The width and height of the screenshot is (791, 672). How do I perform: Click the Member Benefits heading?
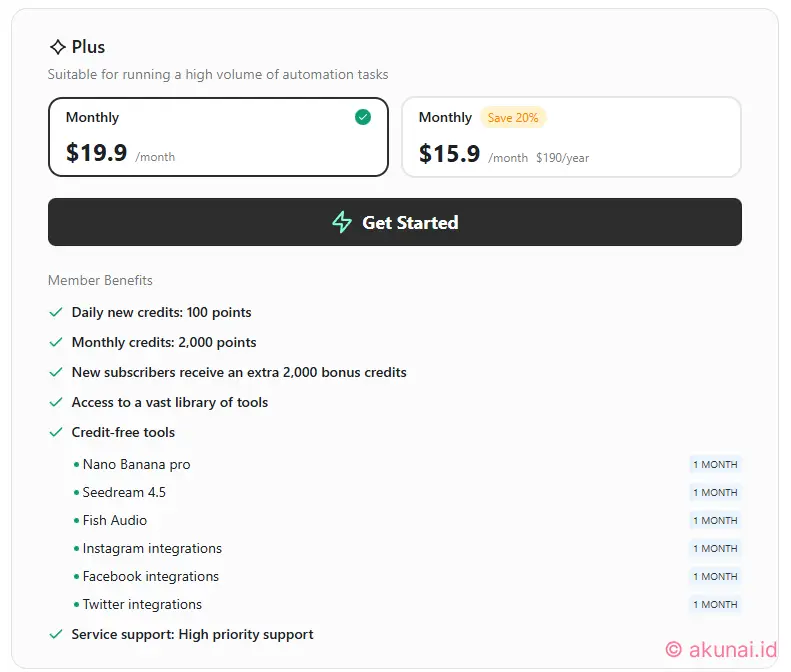coord(100,280)
